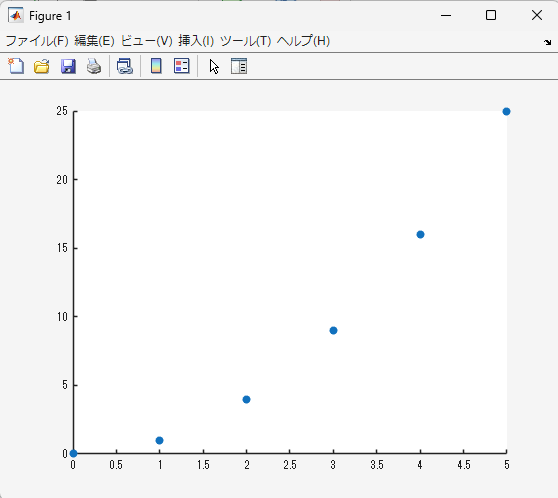The height and width of the screenshot is (498, 558).
Task: Open the Property Inspector icon
Action: point(238,66)
